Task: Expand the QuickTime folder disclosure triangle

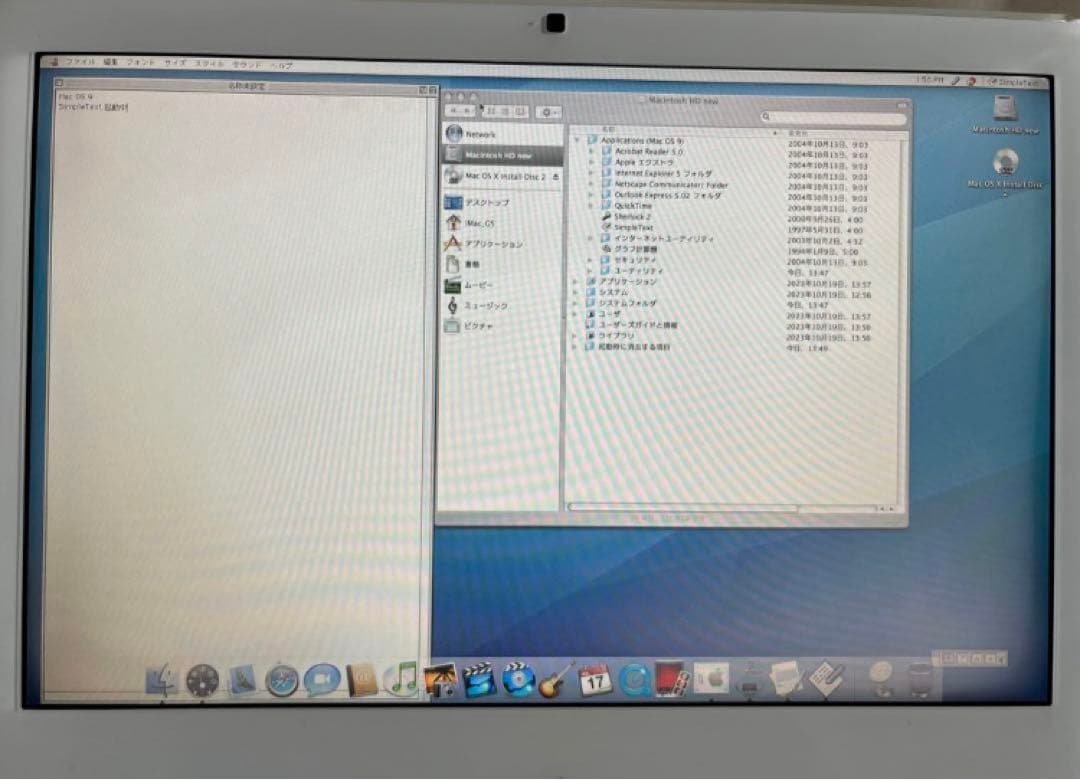Action: coord(592,205)
